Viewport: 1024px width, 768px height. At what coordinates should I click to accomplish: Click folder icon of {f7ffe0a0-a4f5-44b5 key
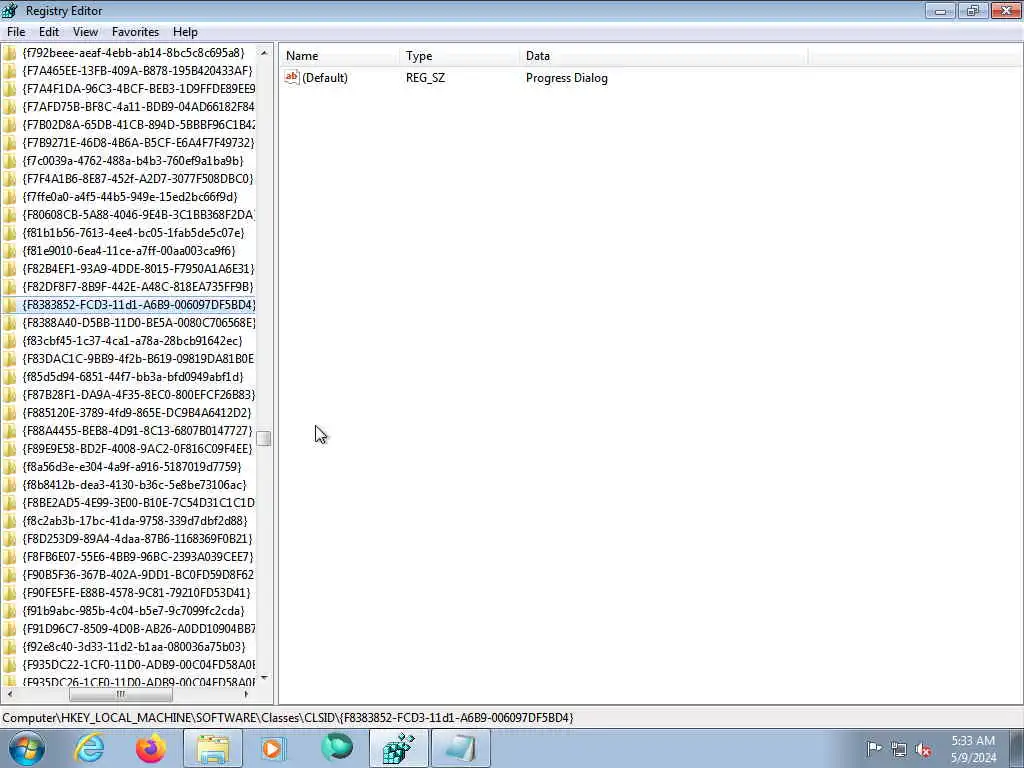pos(9,197)
